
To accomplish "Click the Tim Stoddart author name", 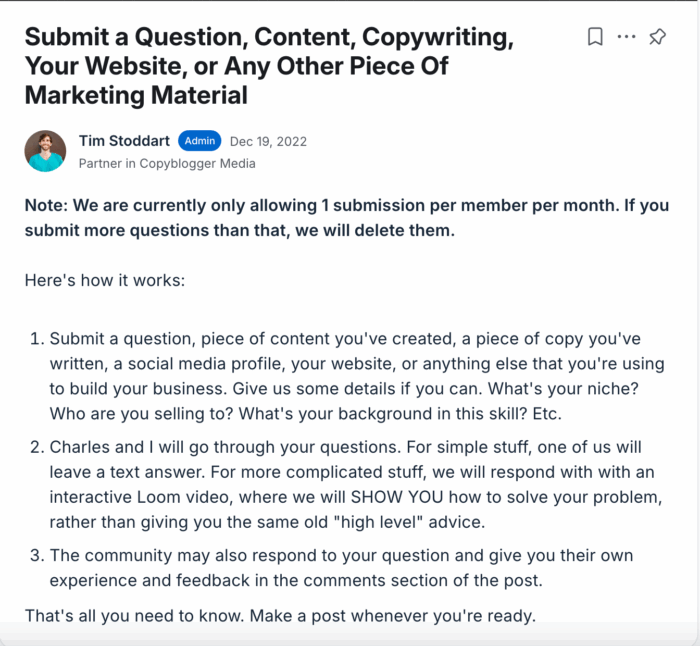I will pyautogui.click(x=124, y=141).
